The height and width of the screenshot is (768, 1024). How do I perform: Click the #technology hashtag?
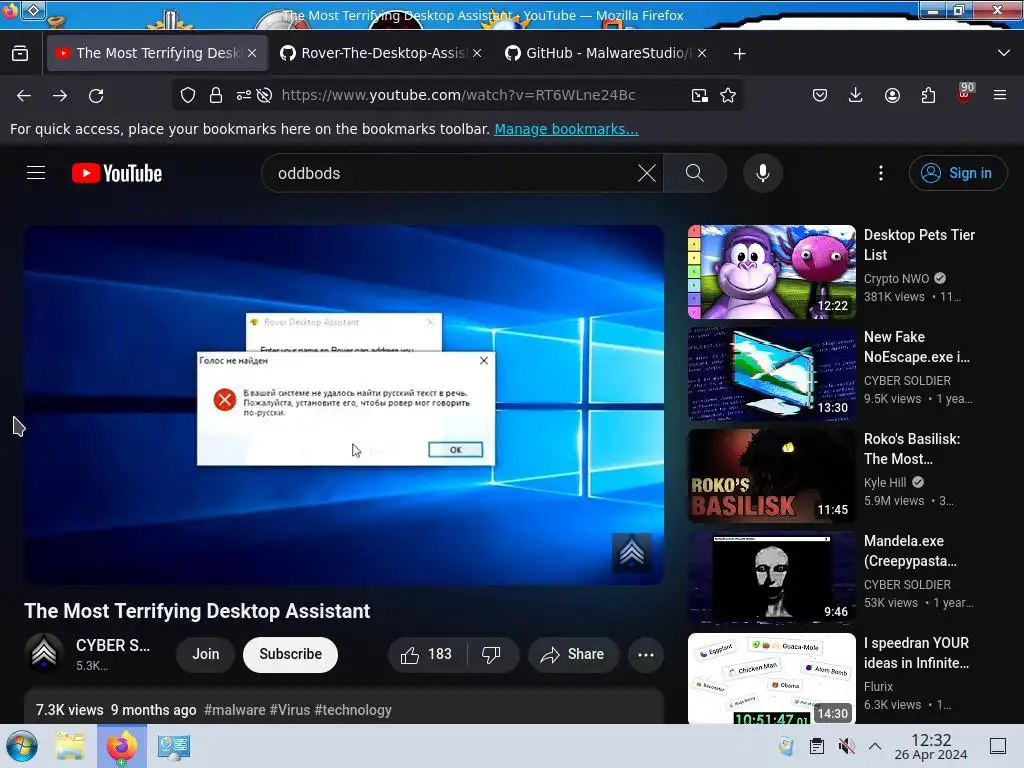click(x=353, y=710)
